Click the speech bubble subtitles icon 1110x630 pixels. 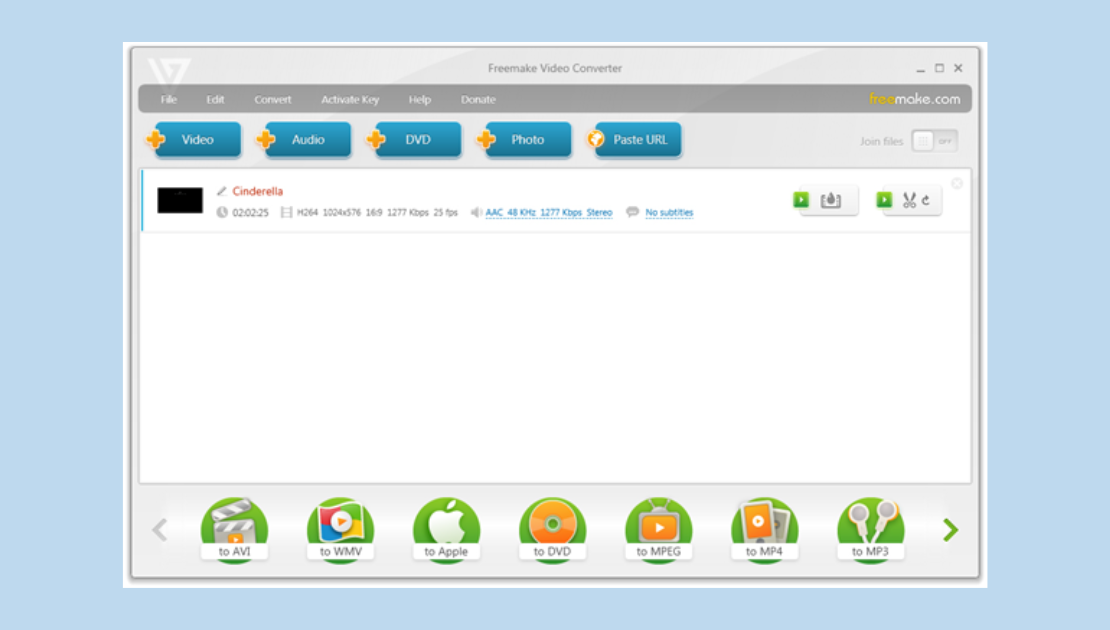632,212
